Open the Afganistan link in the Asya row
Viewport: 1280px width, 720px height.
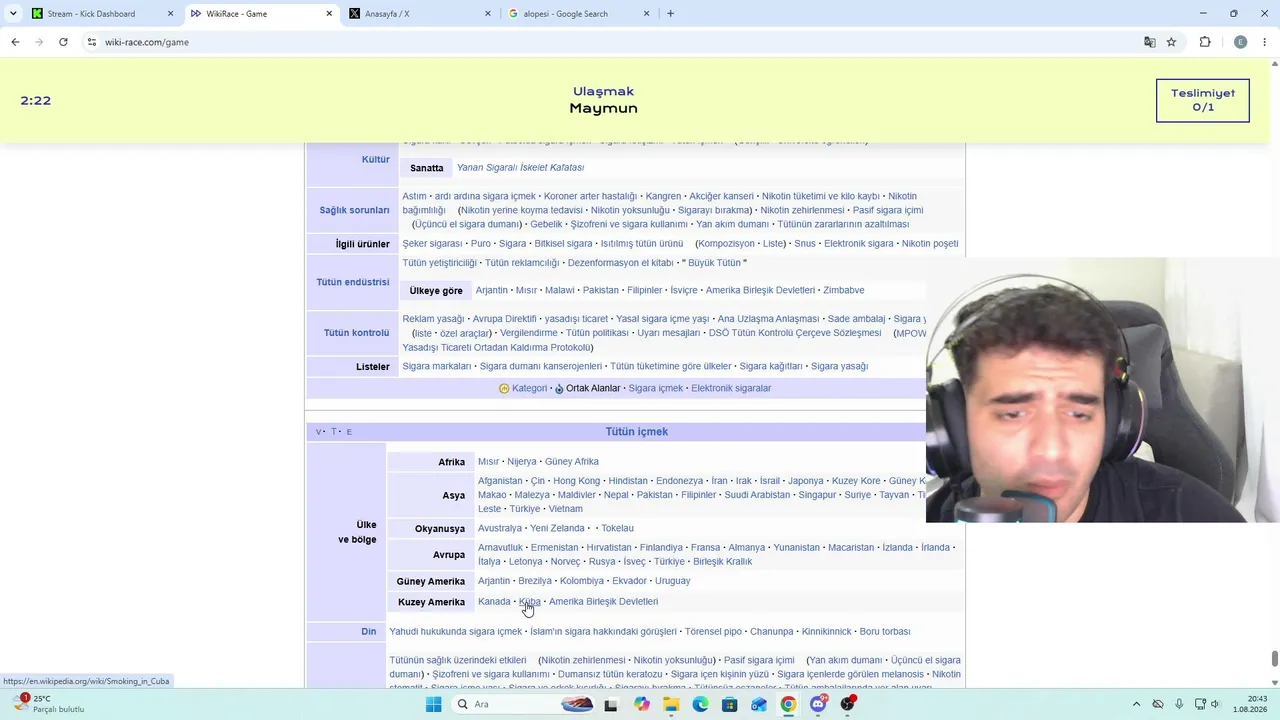coord(500,480)
